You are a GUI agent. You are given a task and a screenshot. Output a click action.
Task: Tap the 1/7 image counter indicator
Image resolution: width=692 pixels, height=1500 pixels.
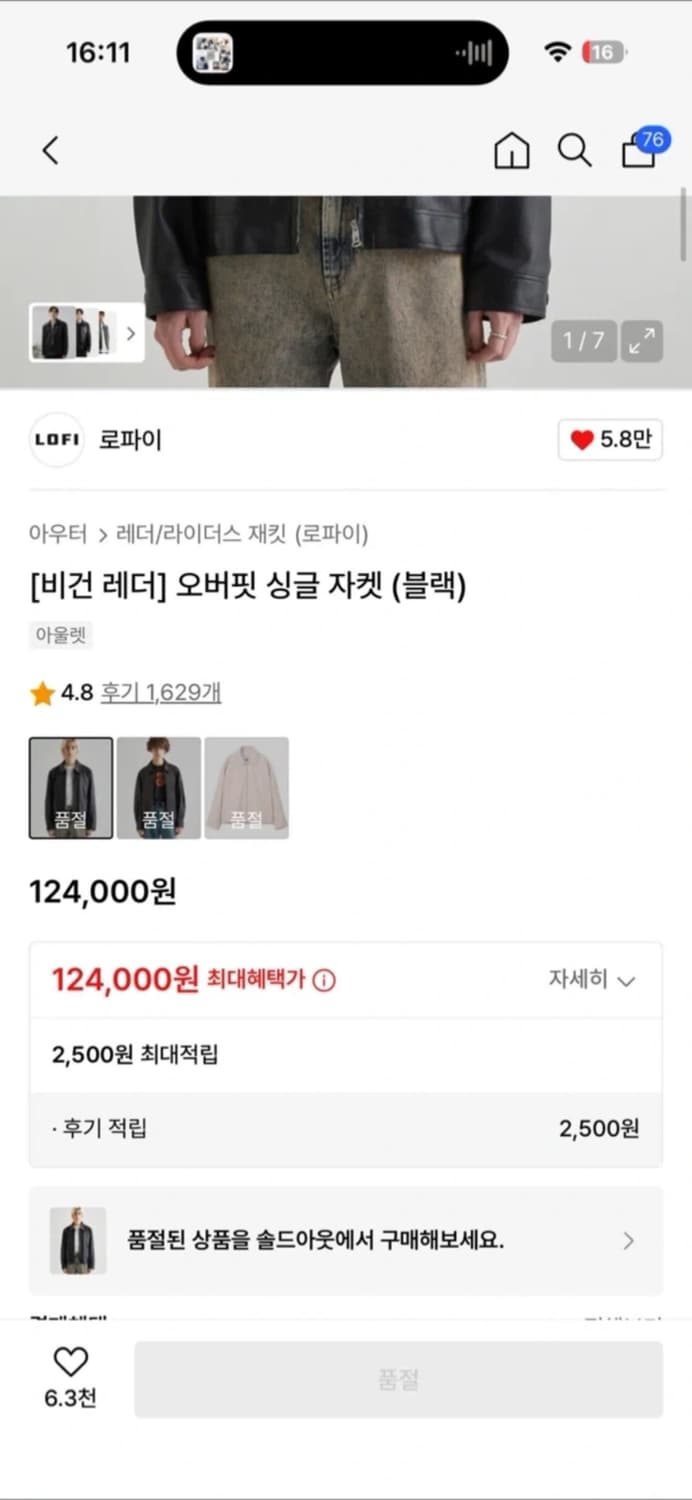[584, 341]
